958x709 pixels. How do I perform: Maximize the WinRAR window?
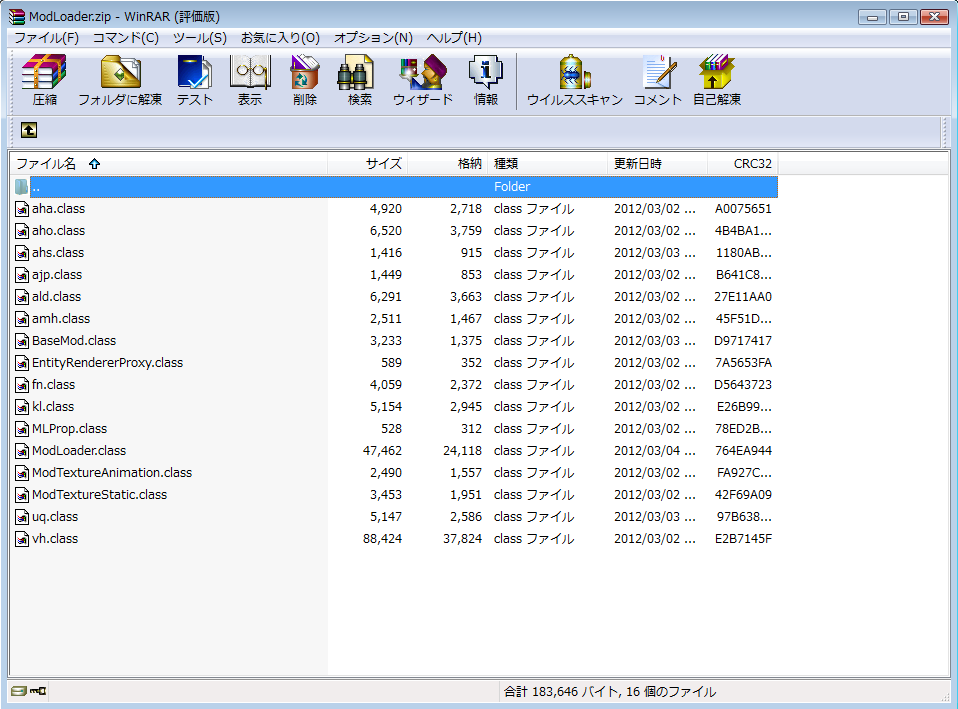click(x=904, y=17)
